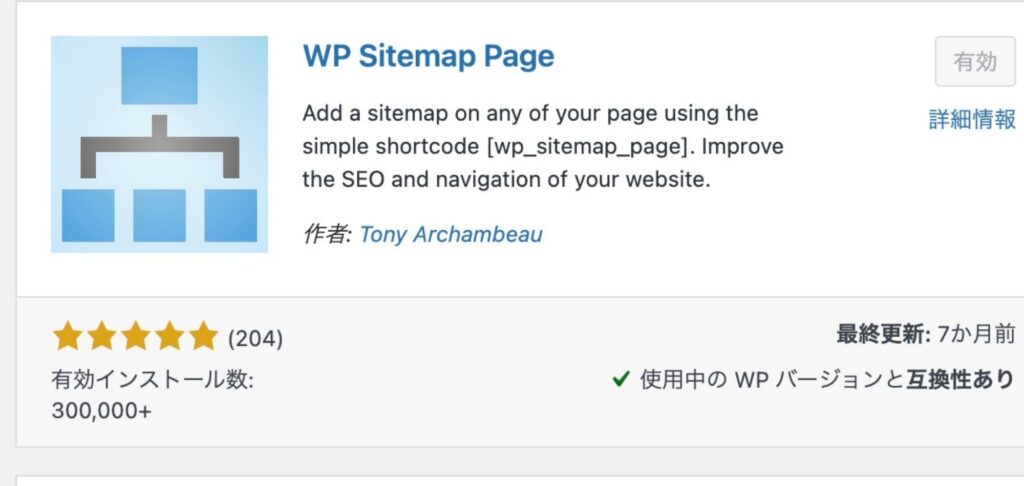This screenshot has height=486, width=1024.
Task: Open the 詳細情報 details link
Action: click(x=972, y=120)
